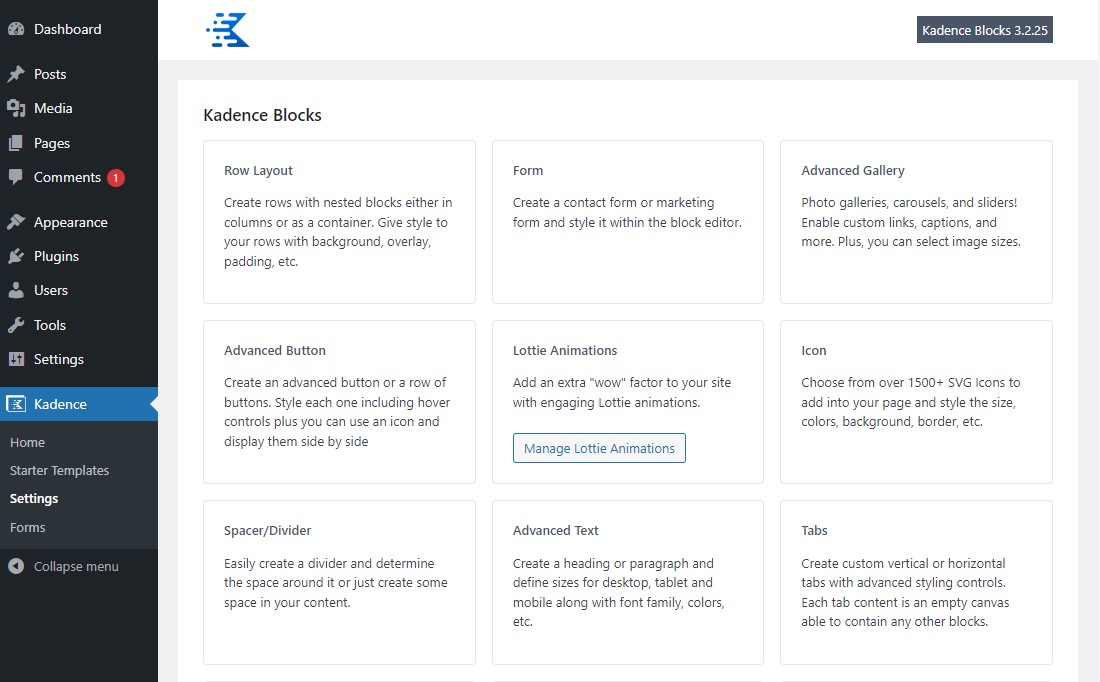Click the Comments speech bubble icon
The width and height of the screenshot is (1100, 682).
coord(16,177)
